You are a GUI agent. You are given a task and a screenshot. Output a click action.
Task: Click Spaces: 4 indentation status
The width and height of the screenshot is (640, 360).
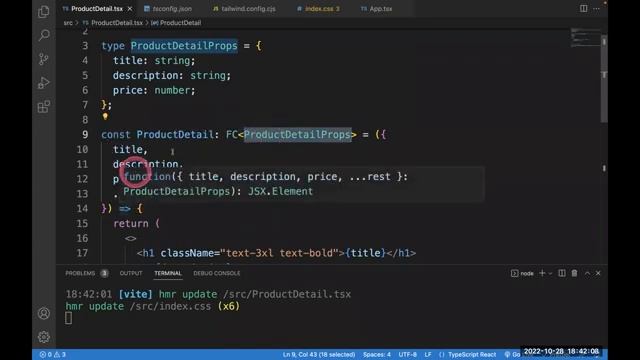[376, 354]
